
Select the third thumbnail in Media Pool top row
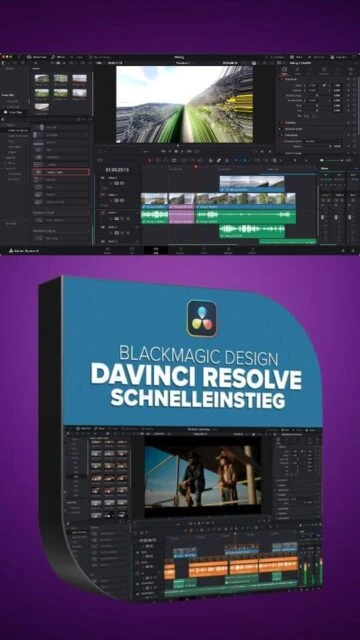[x=80, y=78]
